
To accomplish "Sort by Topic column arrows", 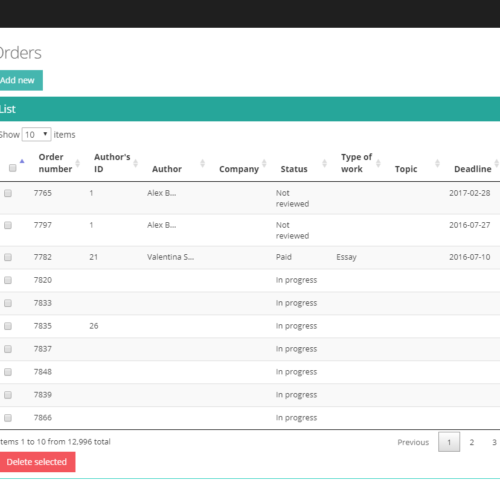I will (x=437, y=163).
